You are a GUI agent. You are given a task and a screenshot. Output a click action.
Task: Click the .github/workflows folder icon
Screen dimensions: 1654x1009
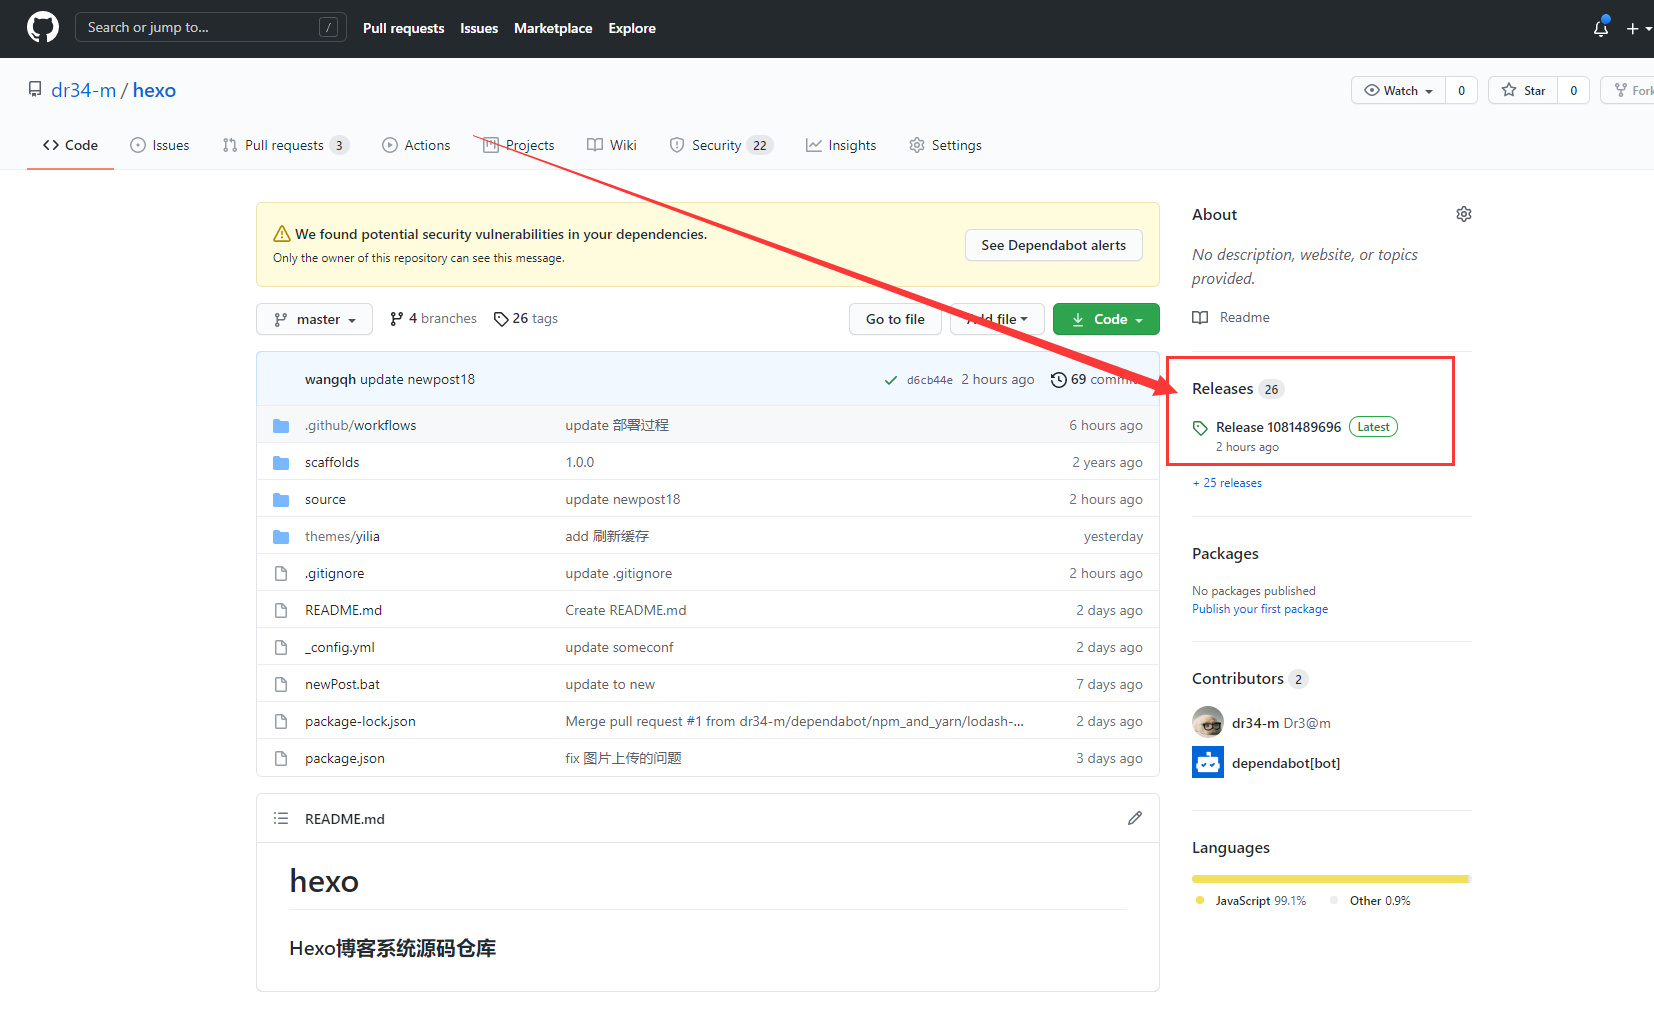(281, 425)
